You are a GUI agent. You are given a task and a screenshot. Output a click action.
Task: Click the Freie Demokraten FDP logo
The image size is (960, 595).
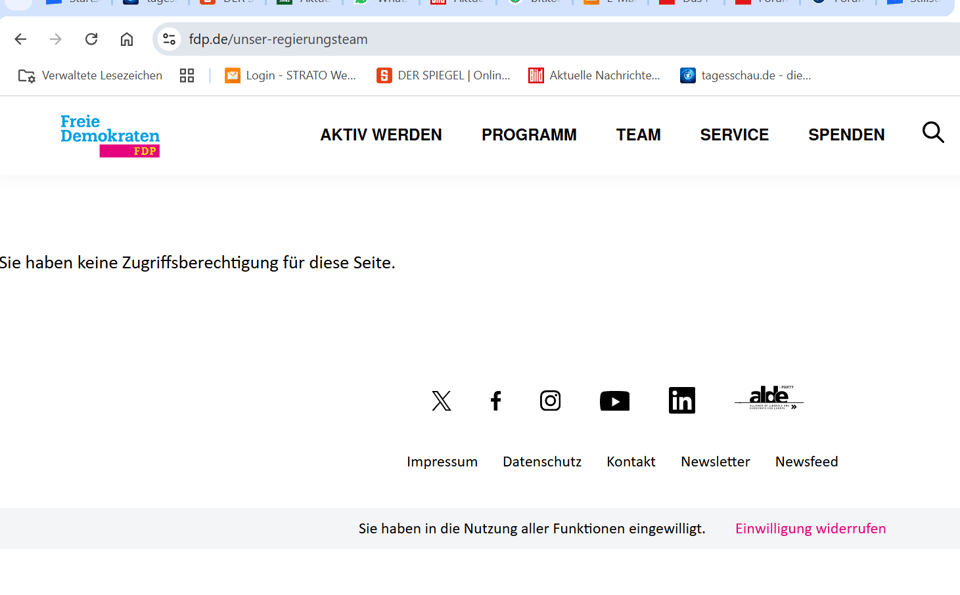pyautogui.click(x=110, y=135)
